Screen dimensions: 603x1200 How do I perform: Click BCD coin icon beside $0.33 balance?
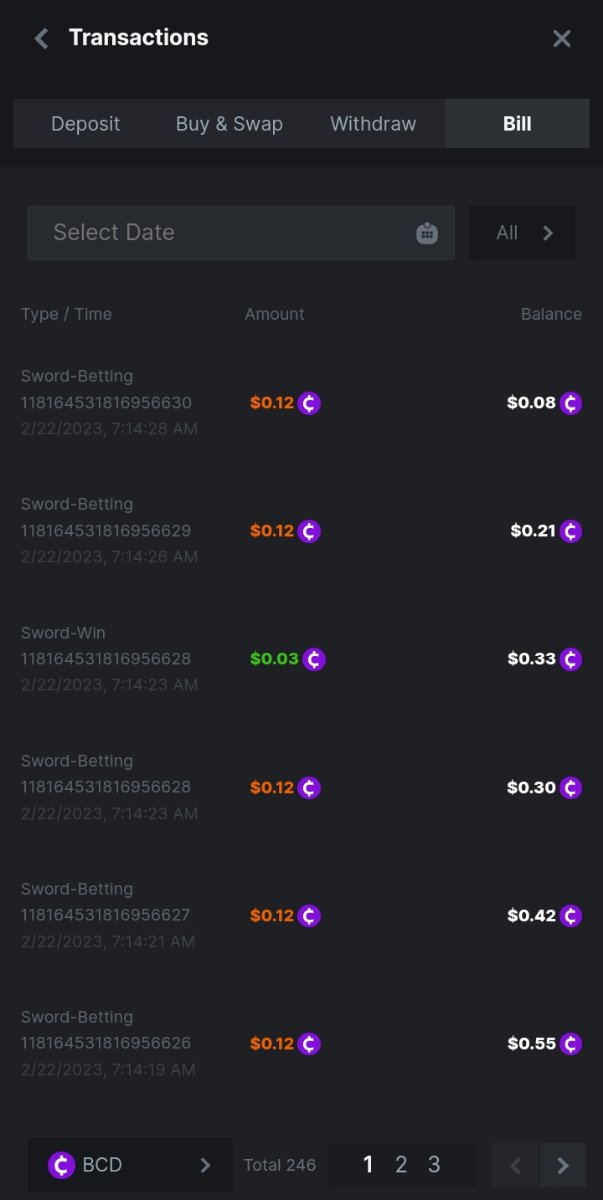click(x=571, y=659)
